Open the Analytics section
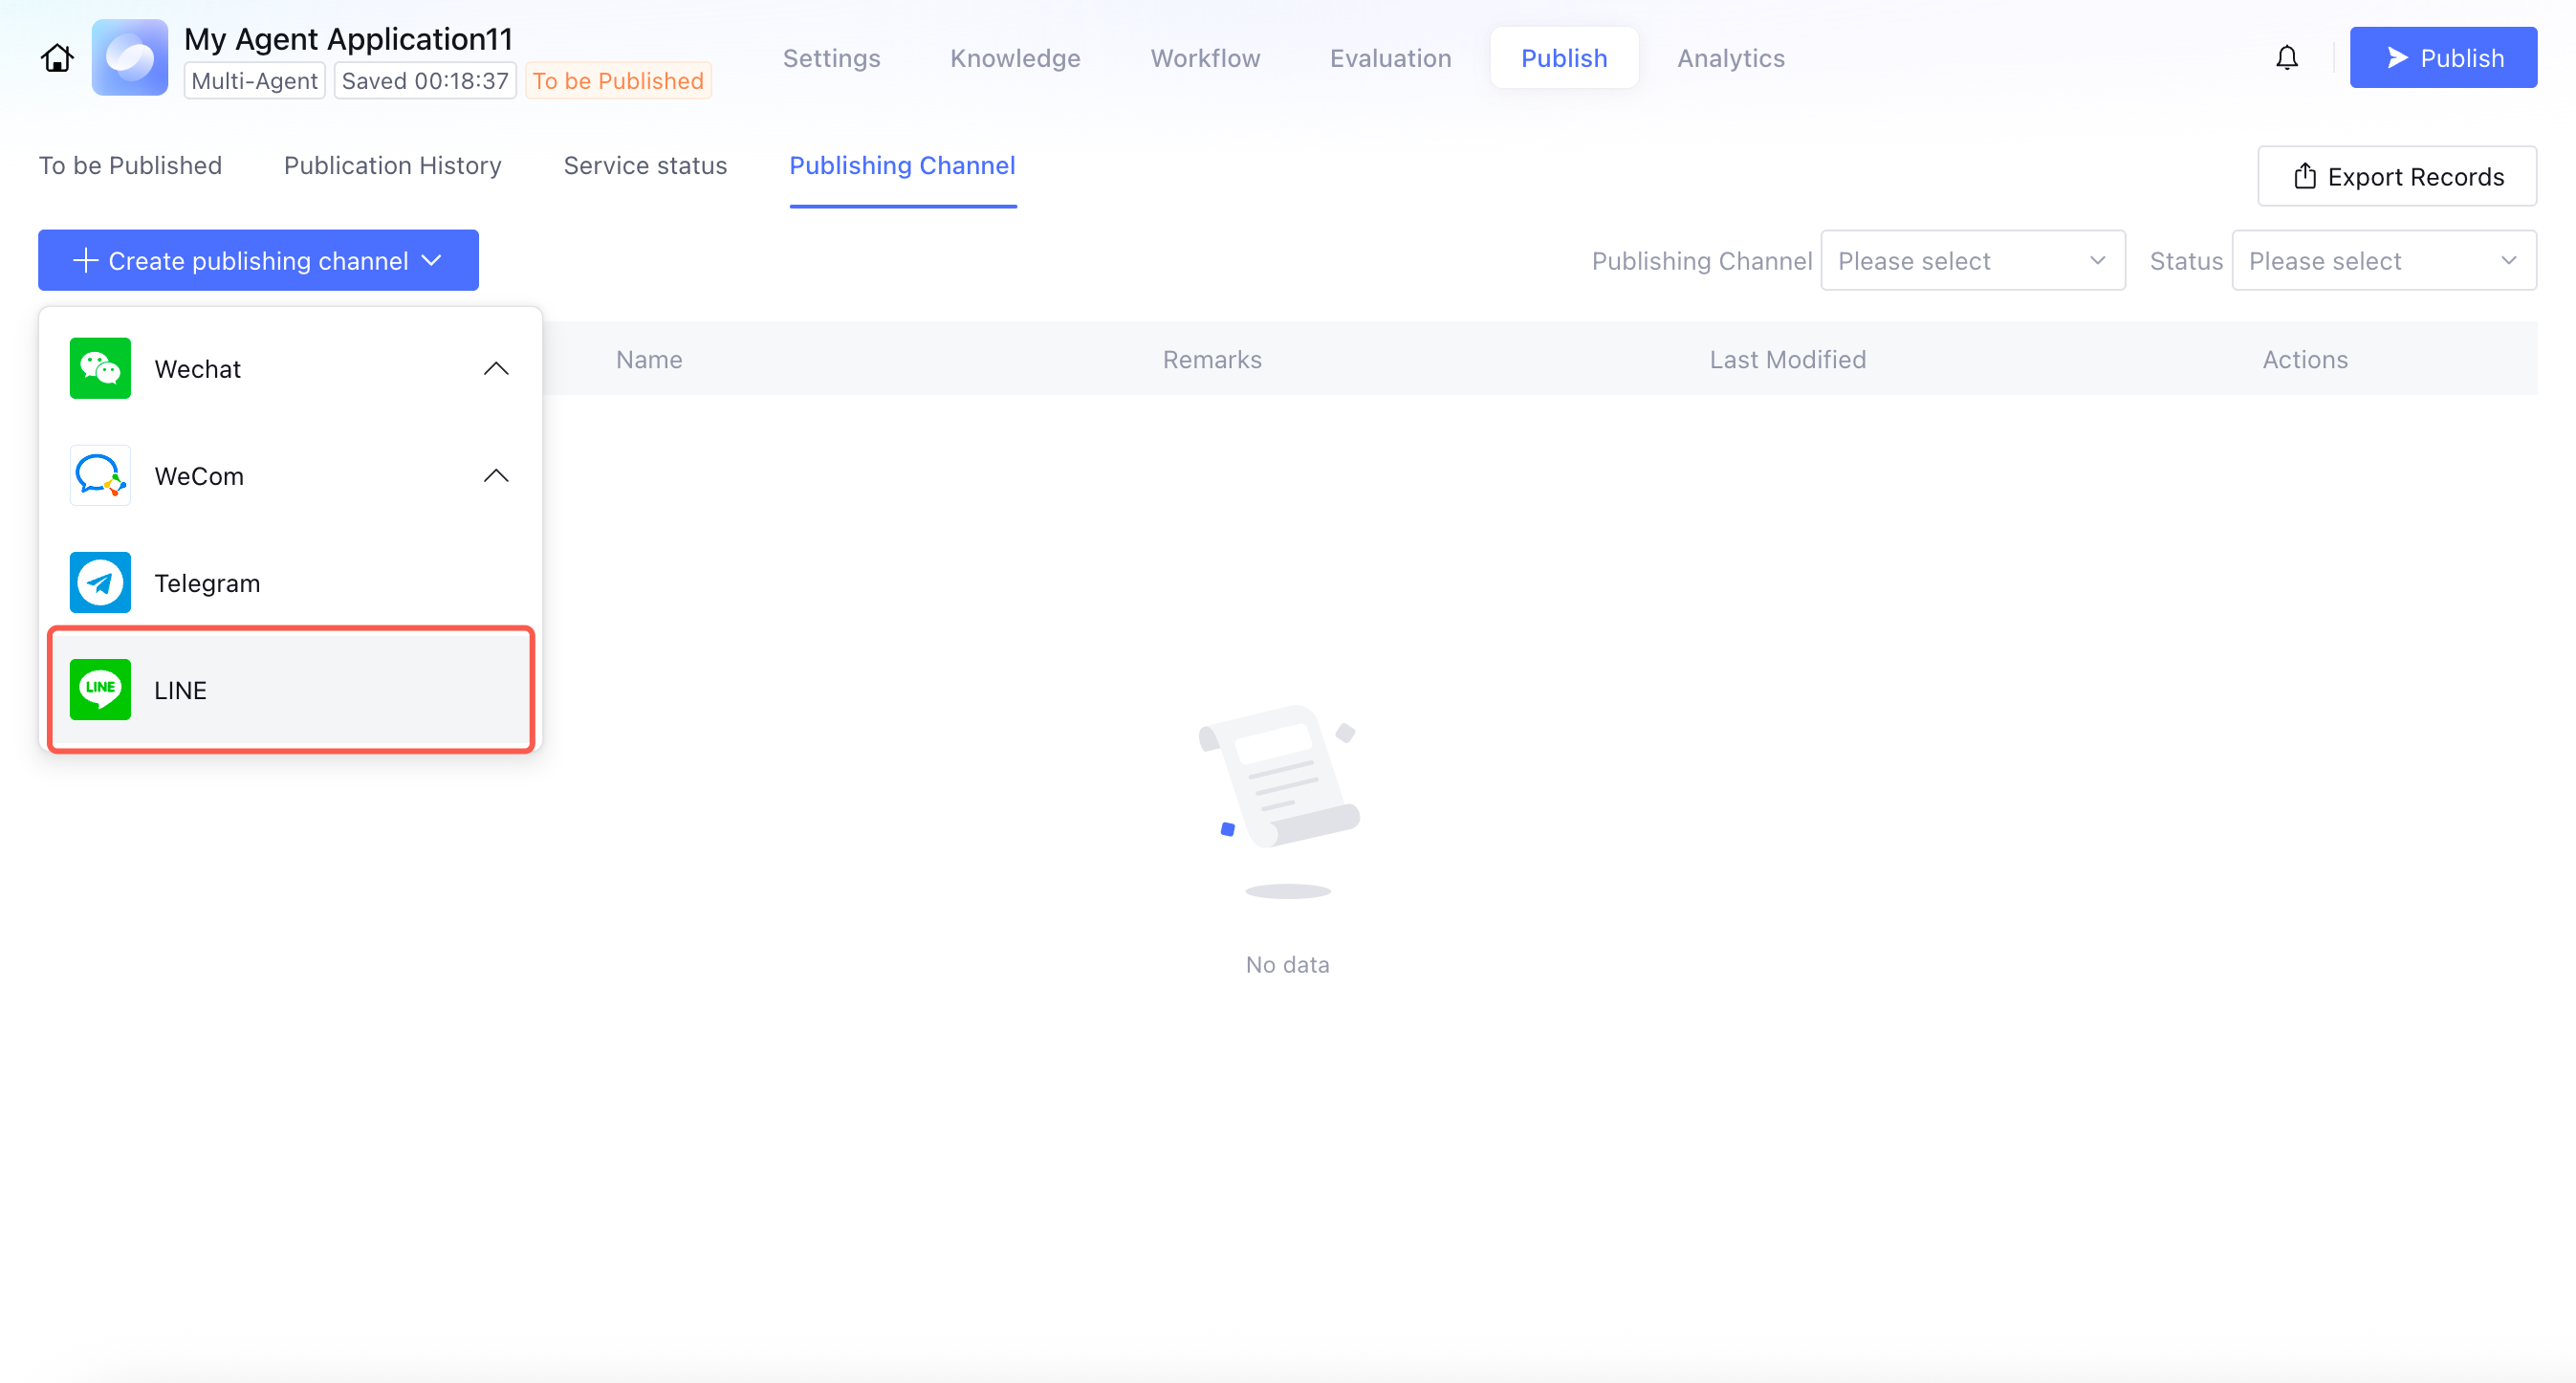The width and height of the screenshot is (2576, 1383). click(x=1730, y=58)
